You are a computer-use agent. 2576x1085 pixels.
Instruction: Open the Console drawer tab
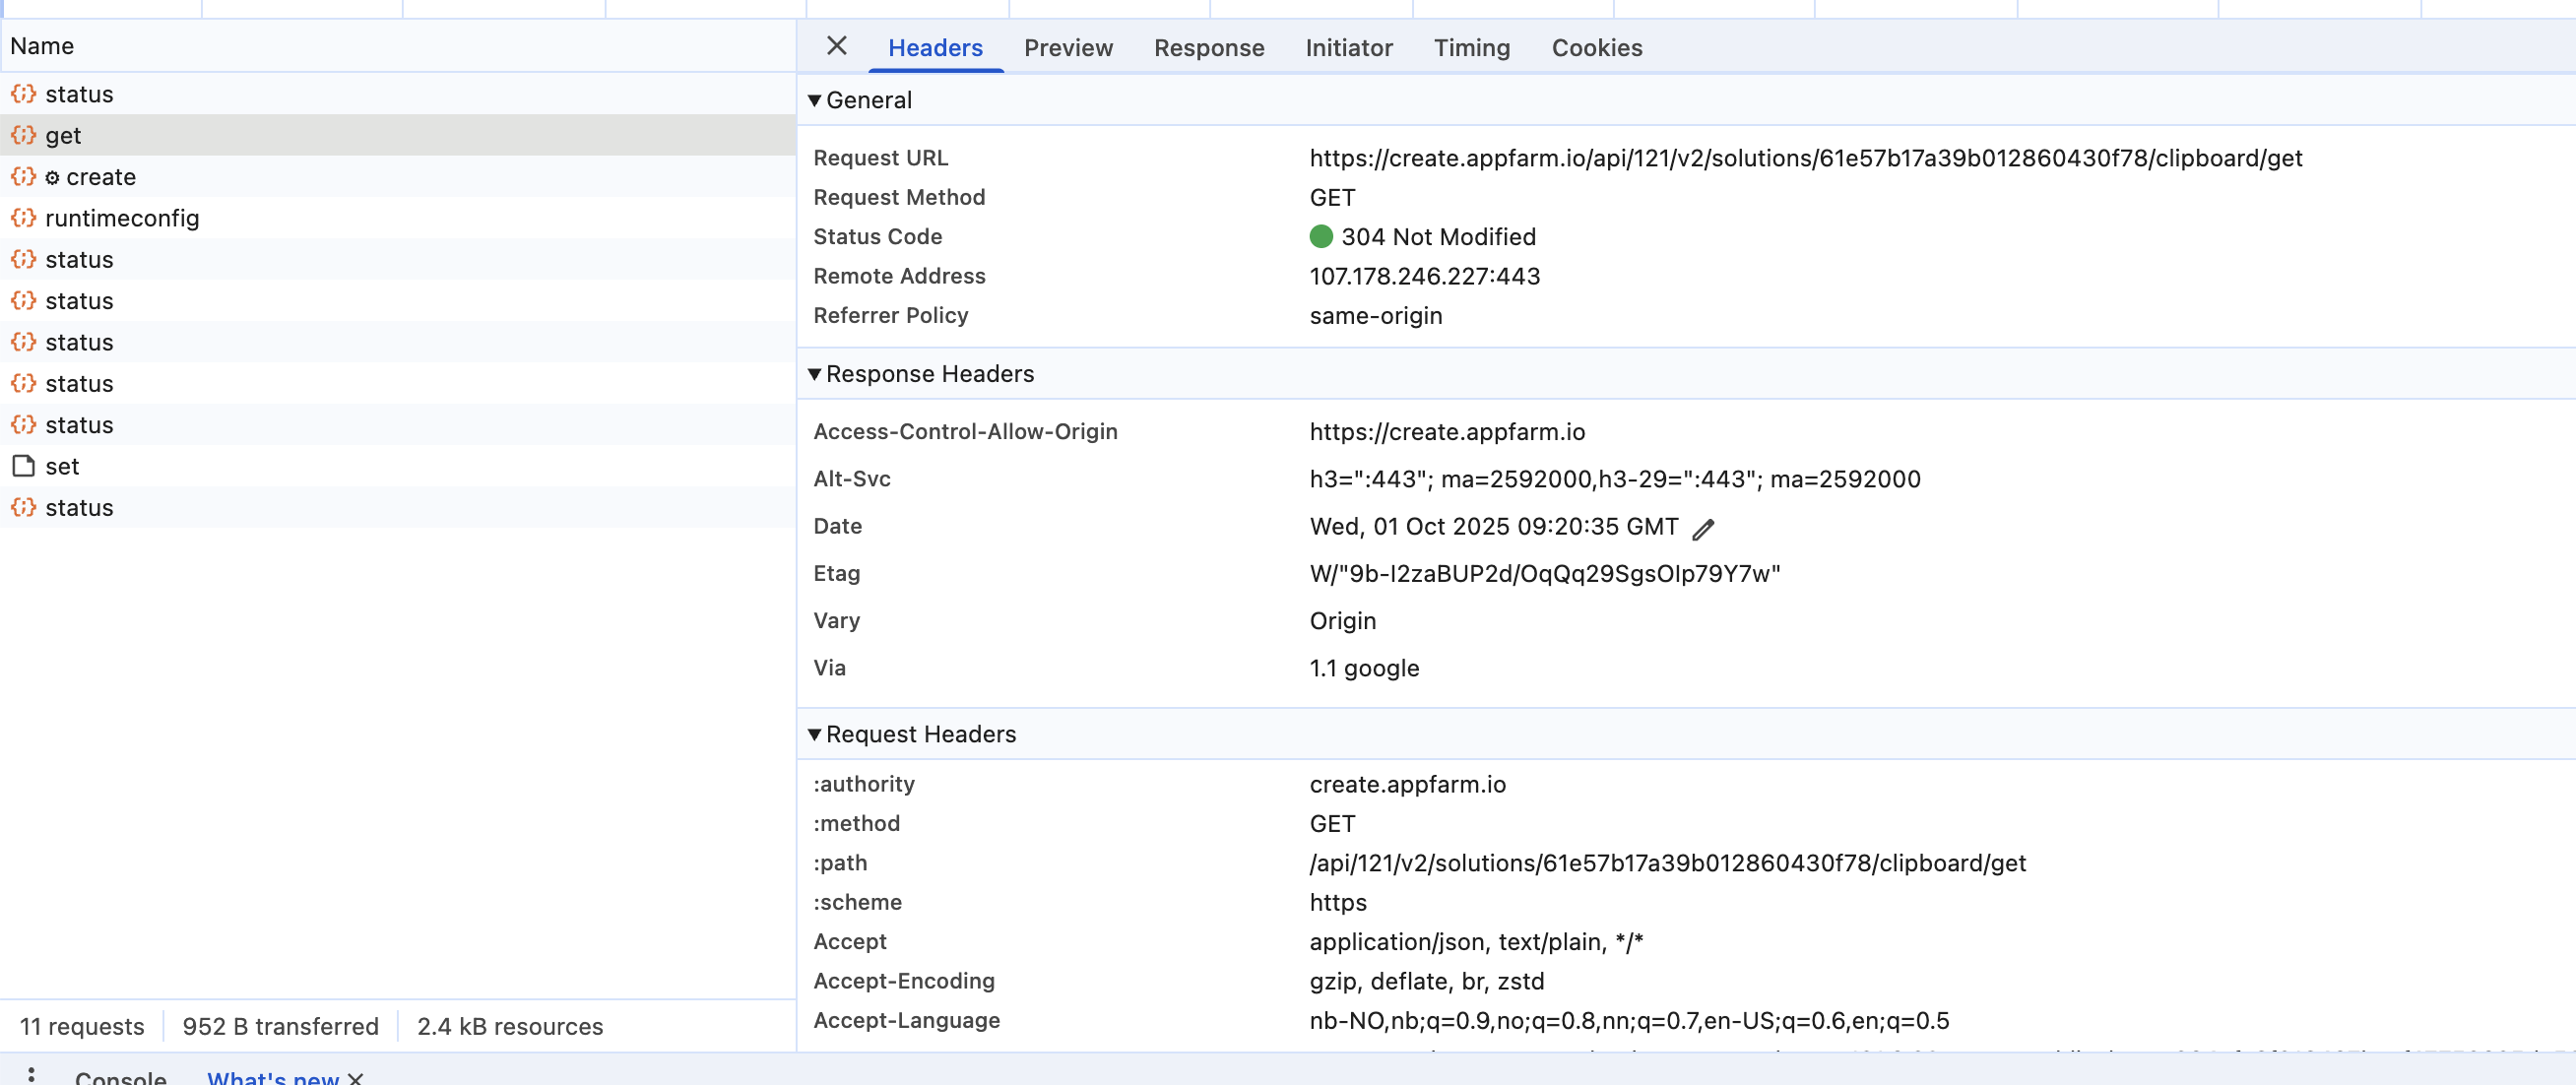120,1077
